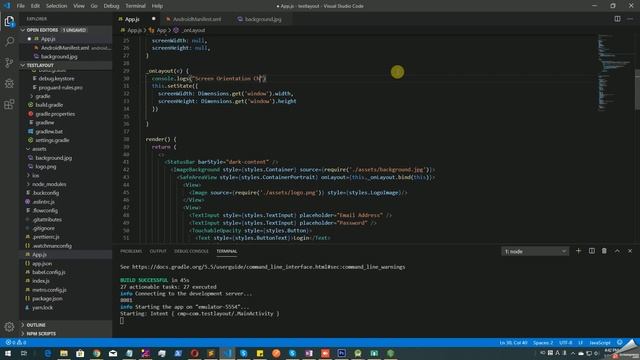Change language mode JavaScript

[x=600, y=342]
